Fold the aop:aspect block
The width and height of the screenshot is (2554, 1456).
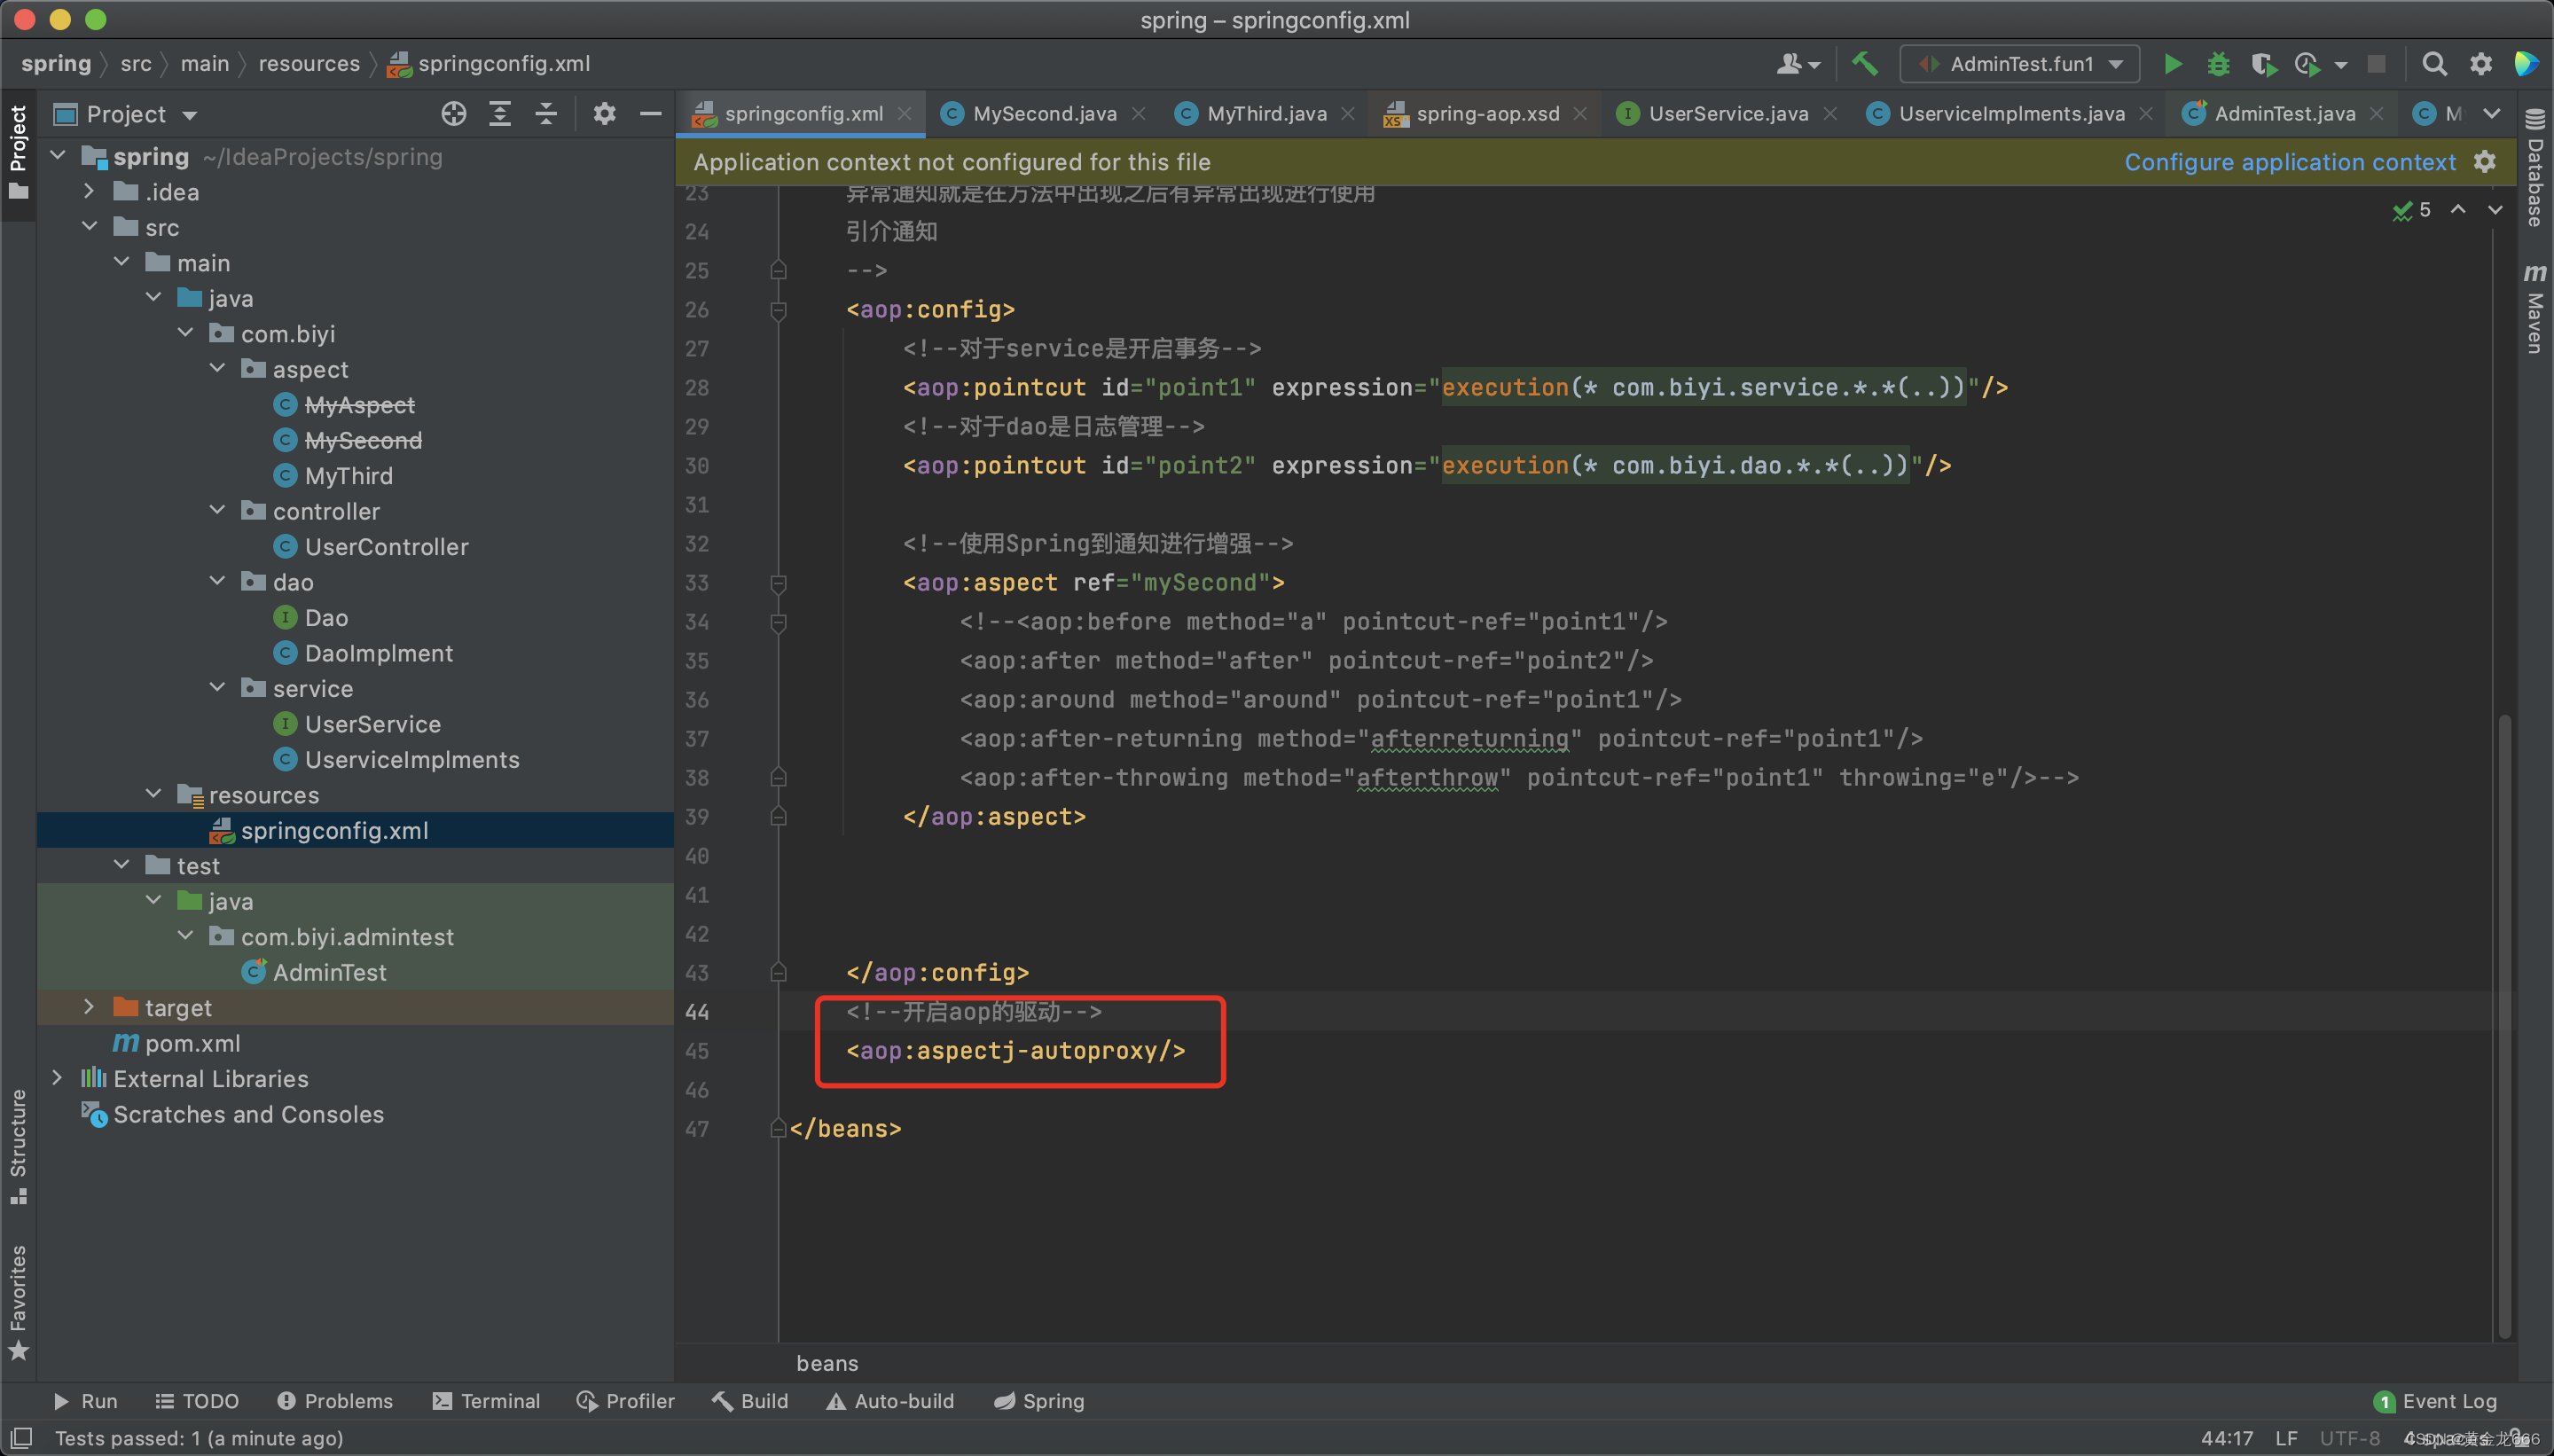pyautogui.click(x=778, y=583)
